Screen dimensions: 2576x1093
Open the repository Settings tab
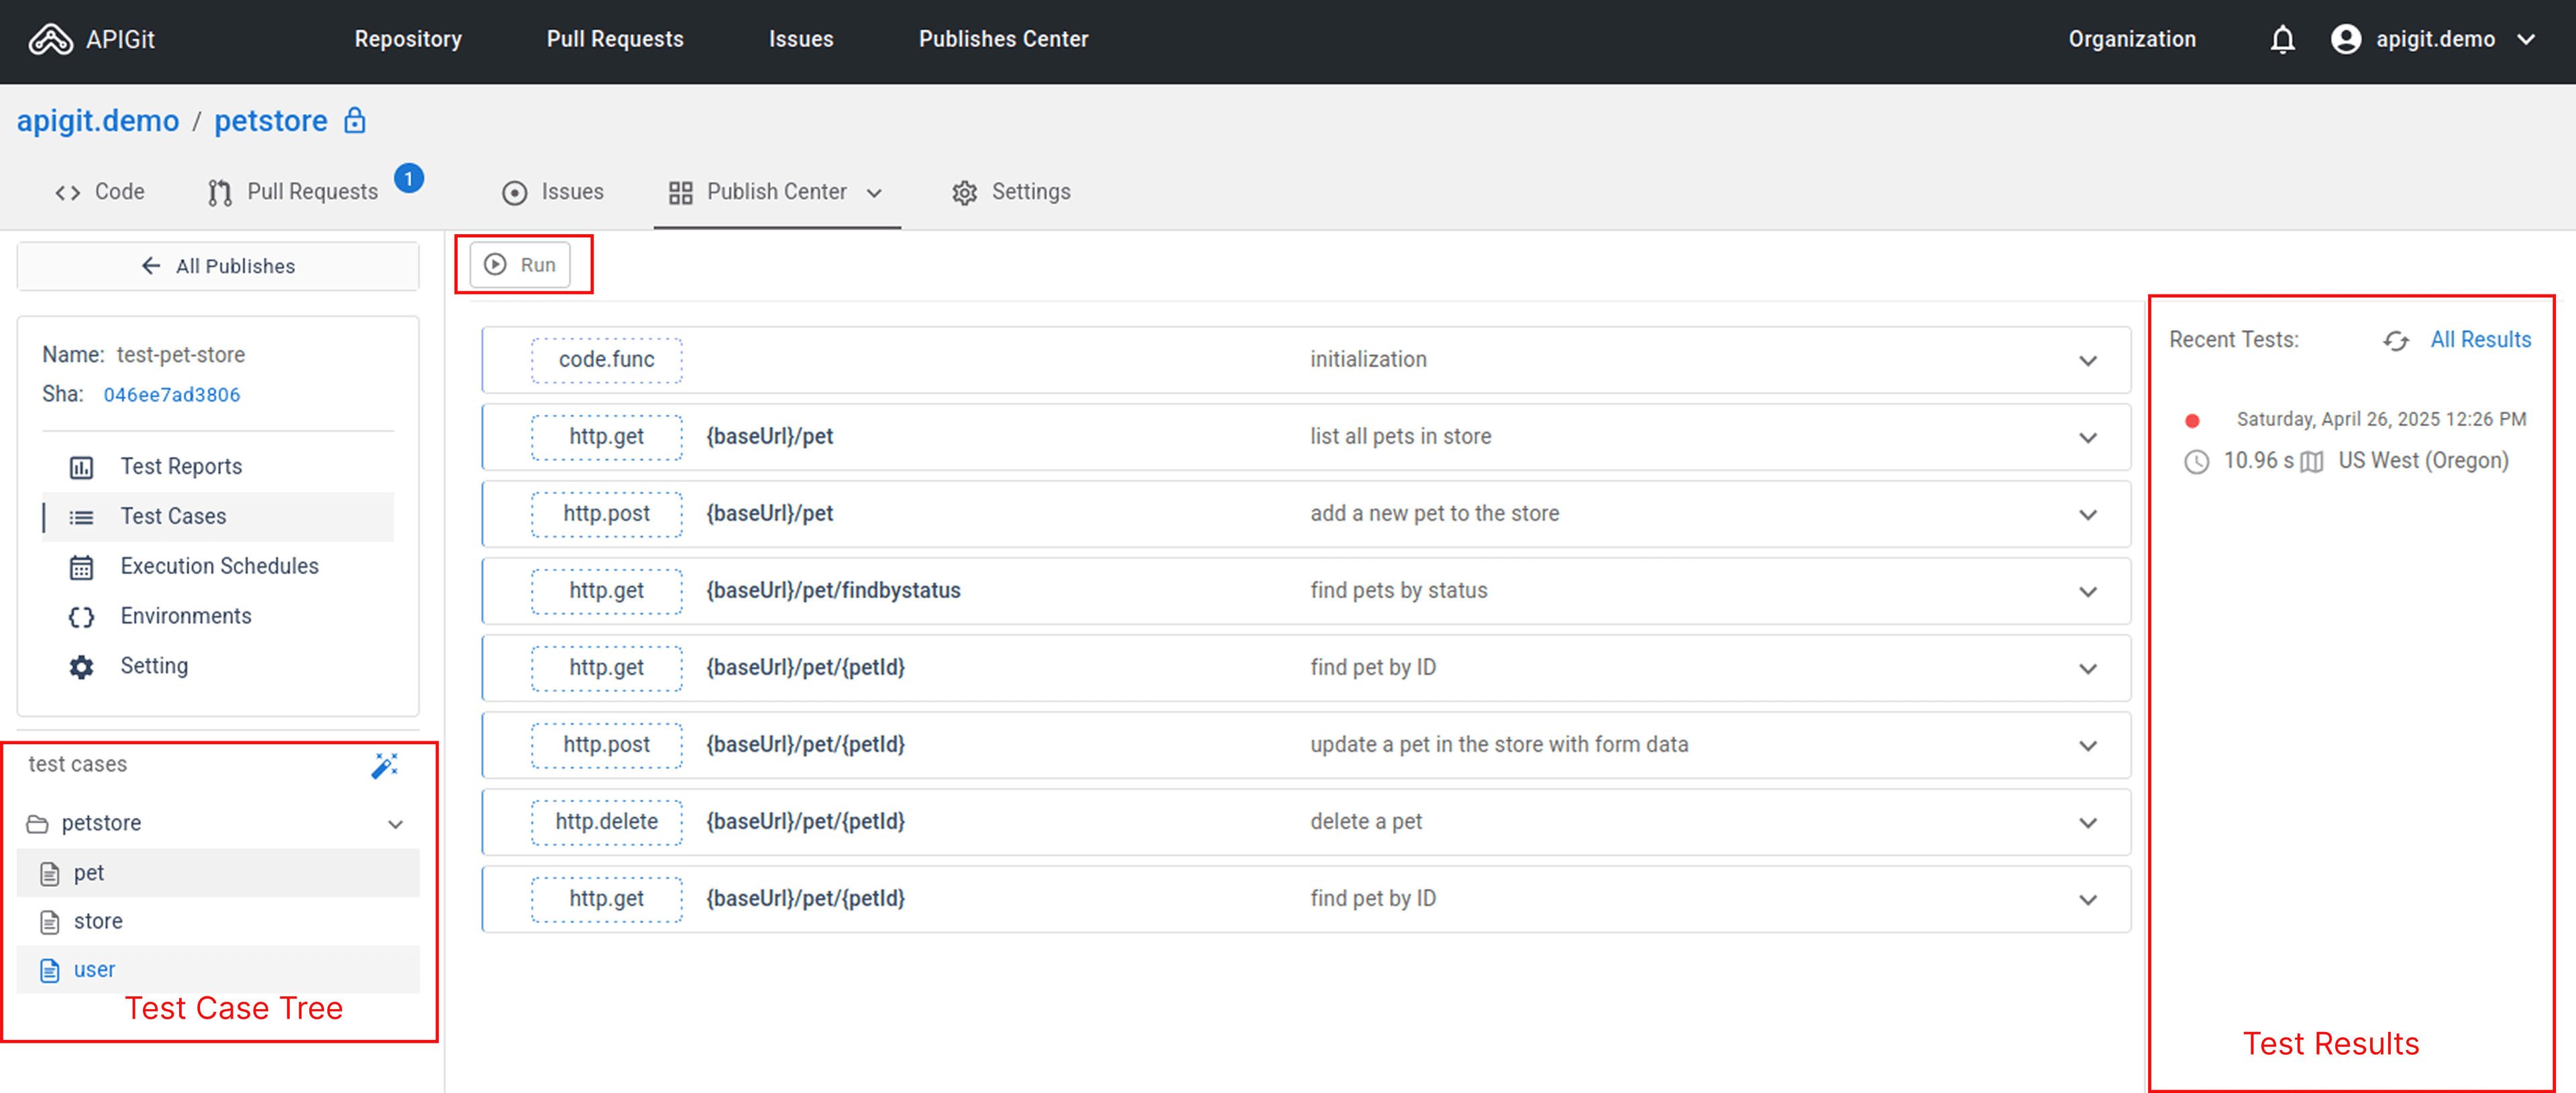pyautogui.click(x=1011, y=192)
